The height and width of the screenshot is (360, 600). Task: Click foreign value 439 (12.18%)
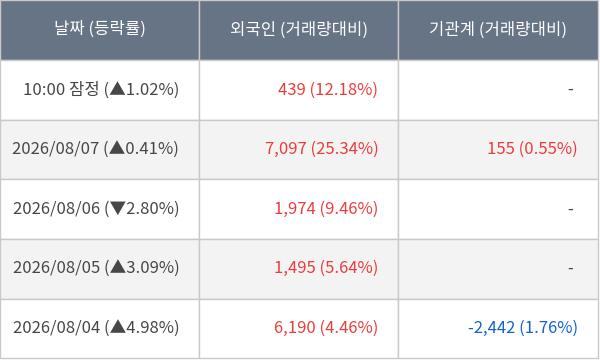click(x=328, y=90)
